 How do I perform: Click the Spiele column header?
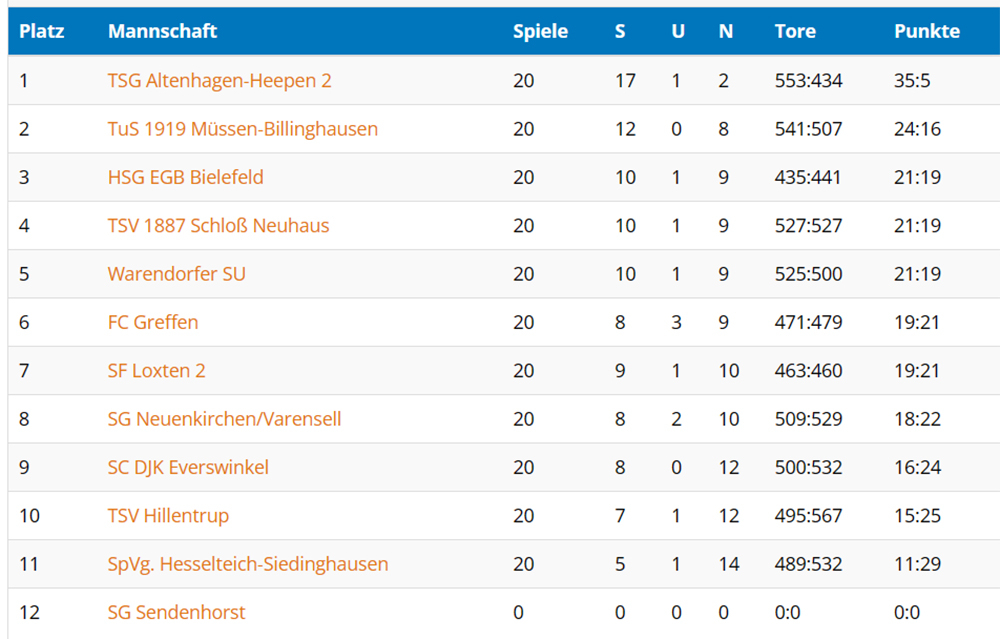coord(540,31)
